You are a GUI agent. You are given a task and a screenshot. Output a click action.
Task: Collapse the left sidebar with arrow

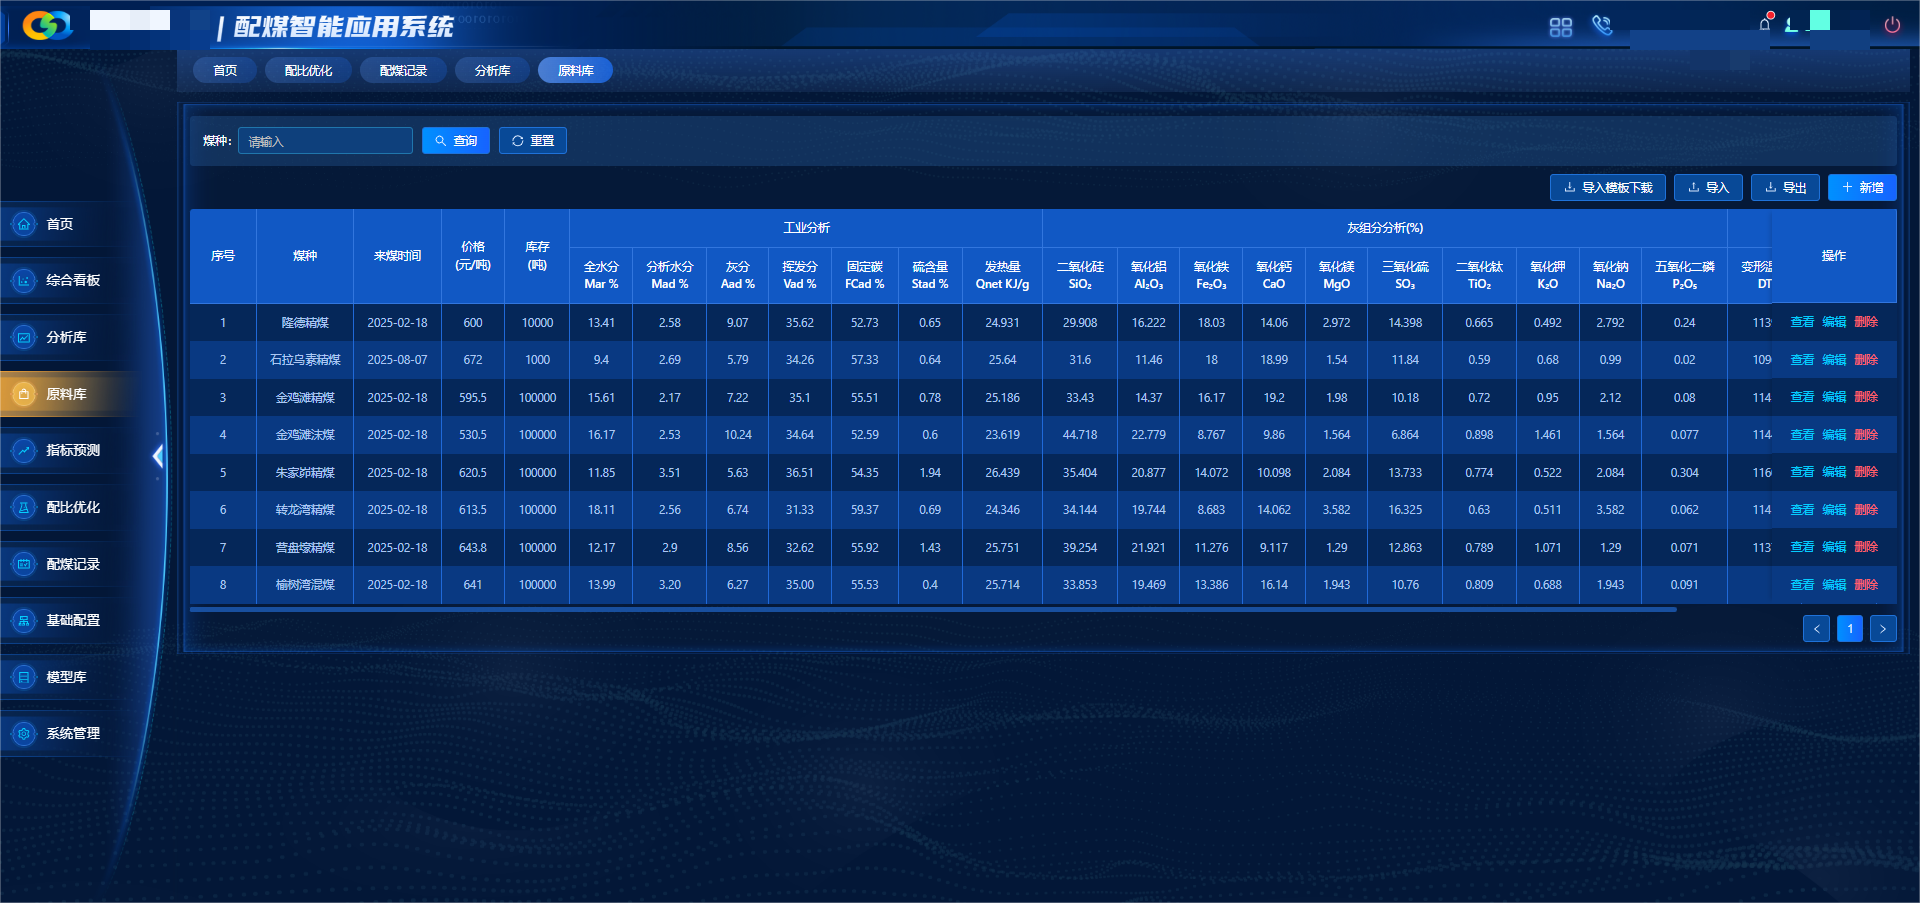click(x=157, y=456)
